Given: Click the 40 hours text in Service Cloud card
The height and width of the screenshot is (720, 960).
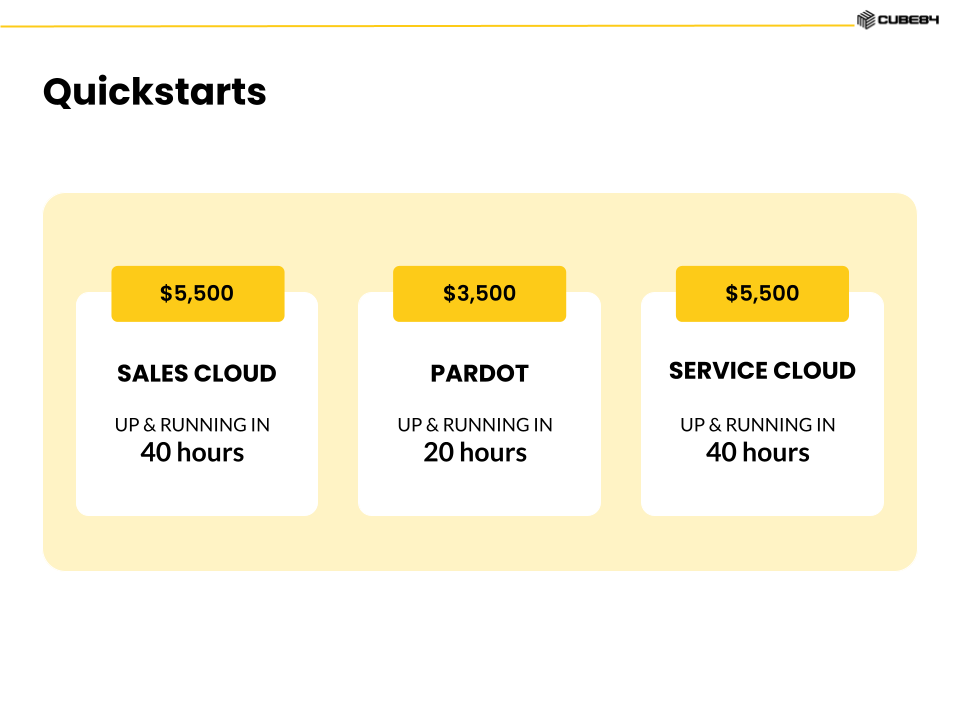Looking at the screenshot, I should point(758,452).
